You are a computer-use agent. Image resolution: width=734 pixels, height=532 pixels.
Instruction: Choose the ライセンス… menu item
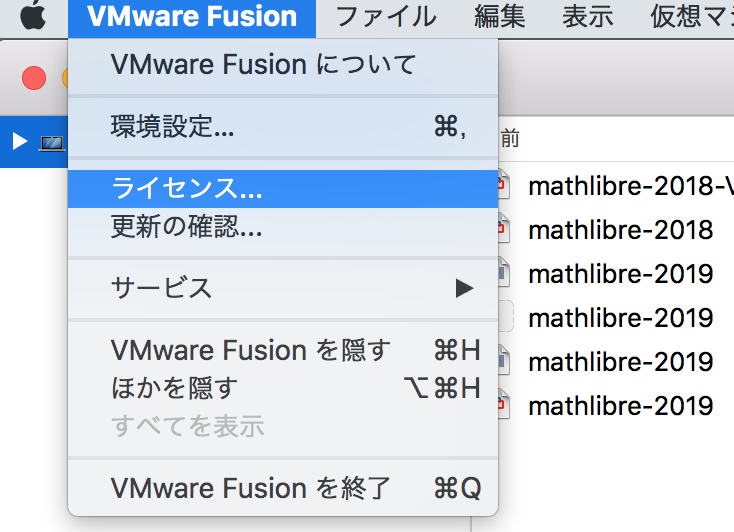(x=187, y=188)
